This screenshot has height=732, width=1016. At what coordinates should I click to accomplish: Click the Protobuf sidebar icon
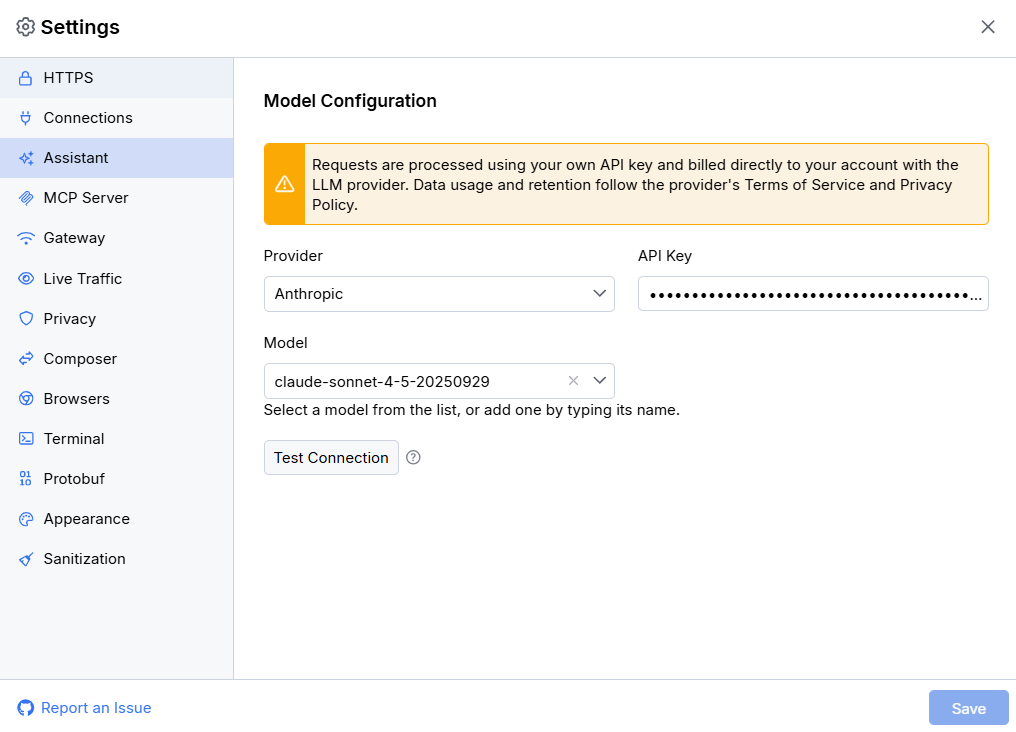click(x=25, y=478)
